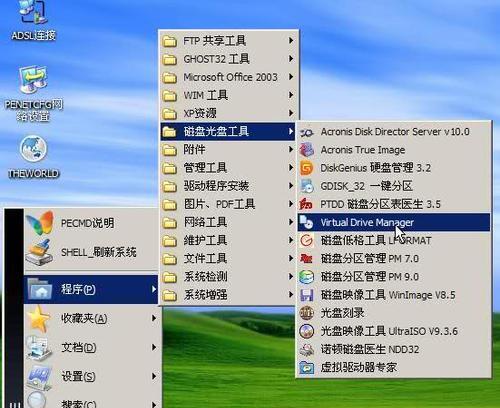Click the WinImage V8.5 floppy disk icon

point(306,295)
